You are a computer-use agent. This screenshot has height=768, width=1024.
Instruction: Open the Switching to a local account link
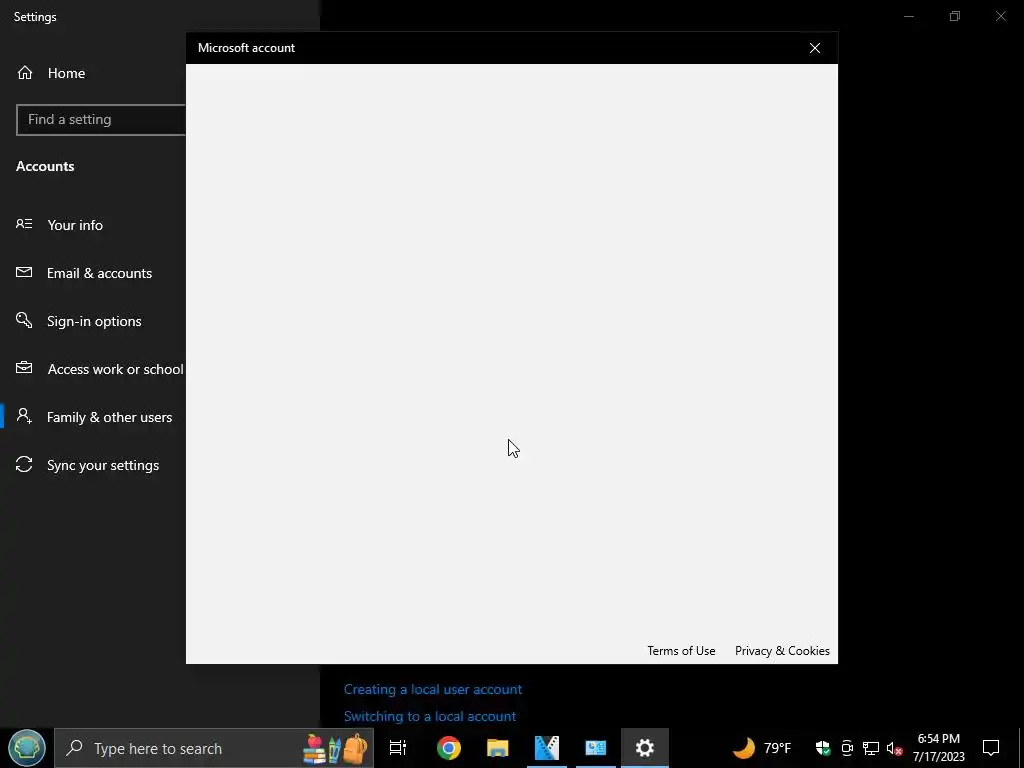[430, 716]
